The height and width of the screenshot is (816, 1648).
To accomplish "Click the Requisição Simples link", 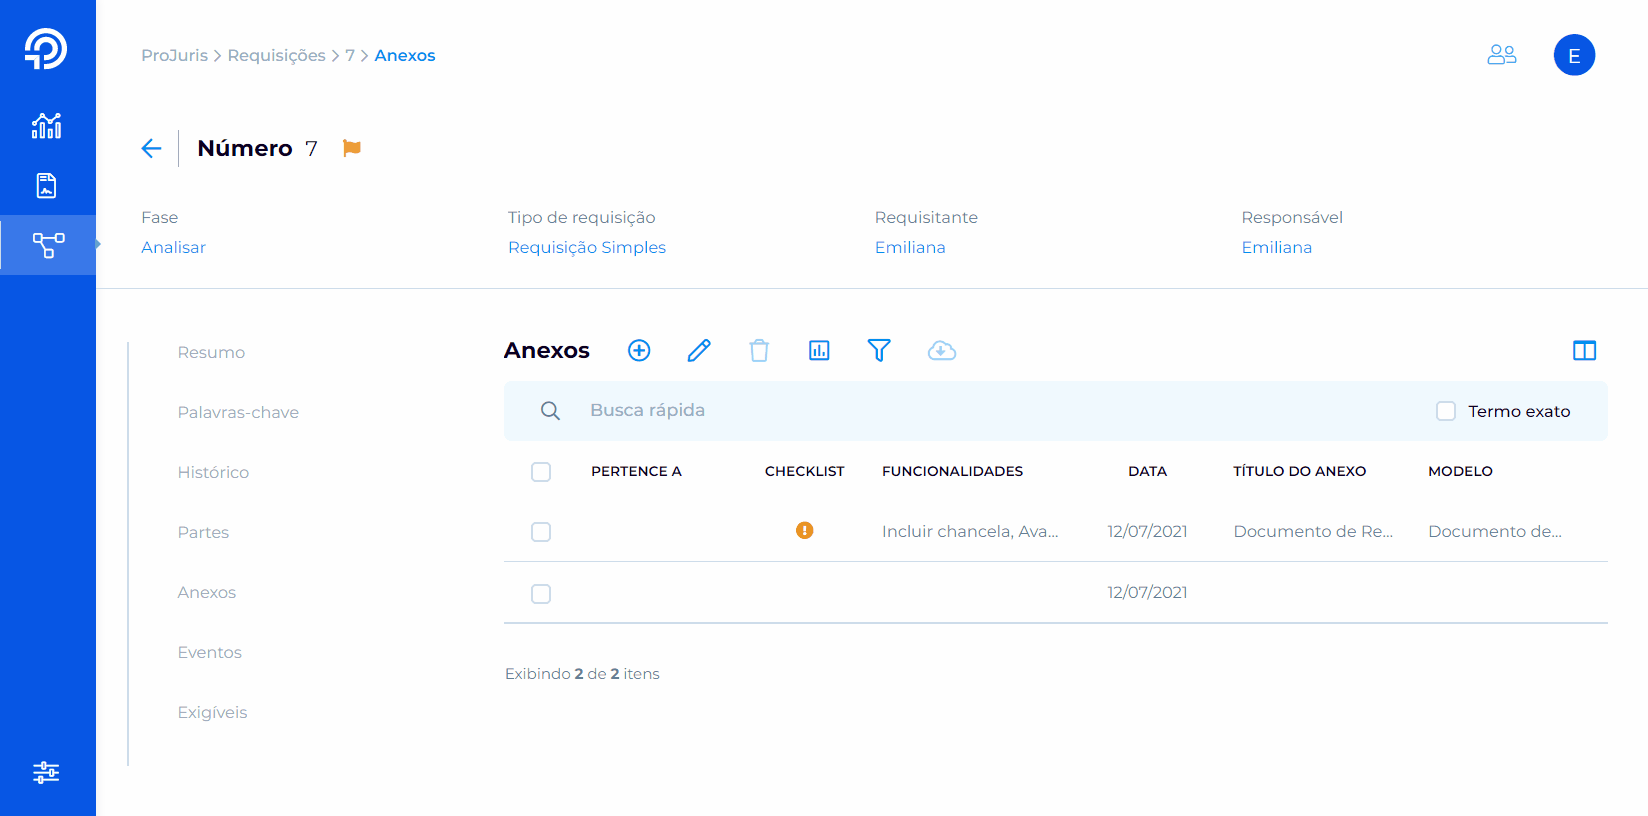I will 587,247.
